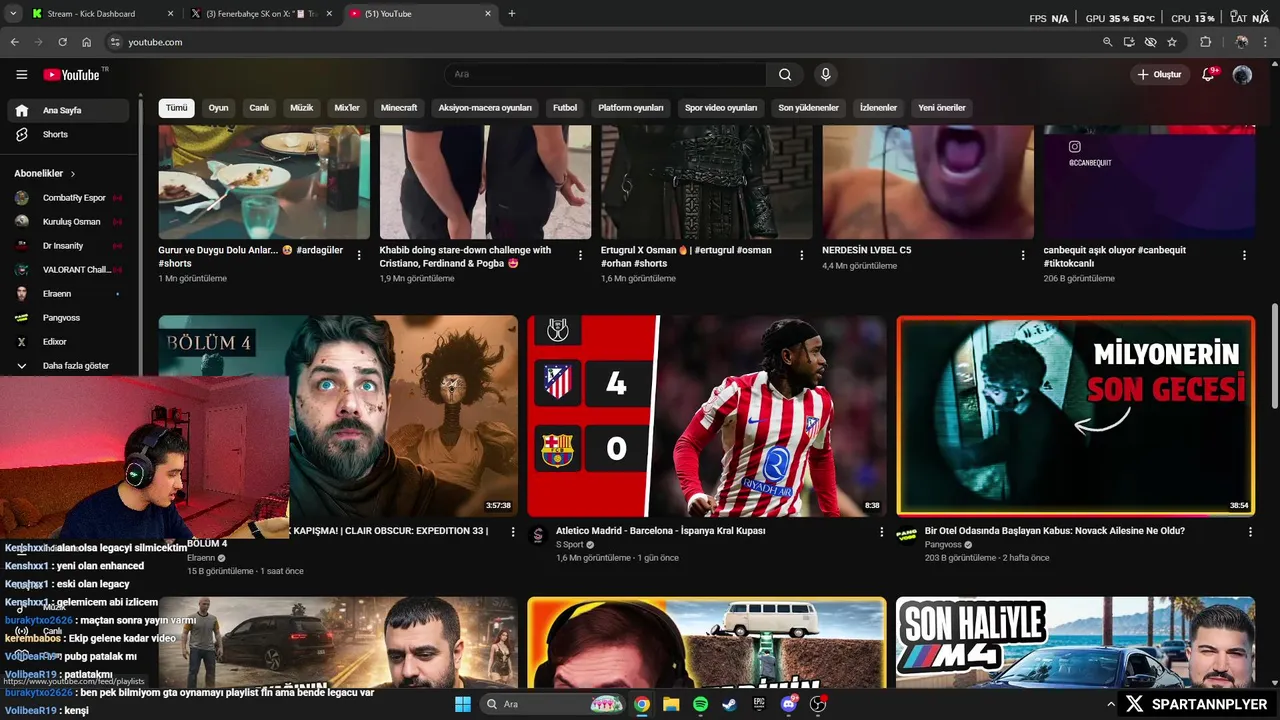Screen dimensions: 1280x720
Task: Open Spotify from the taskbar
Action: coord(700,704)
